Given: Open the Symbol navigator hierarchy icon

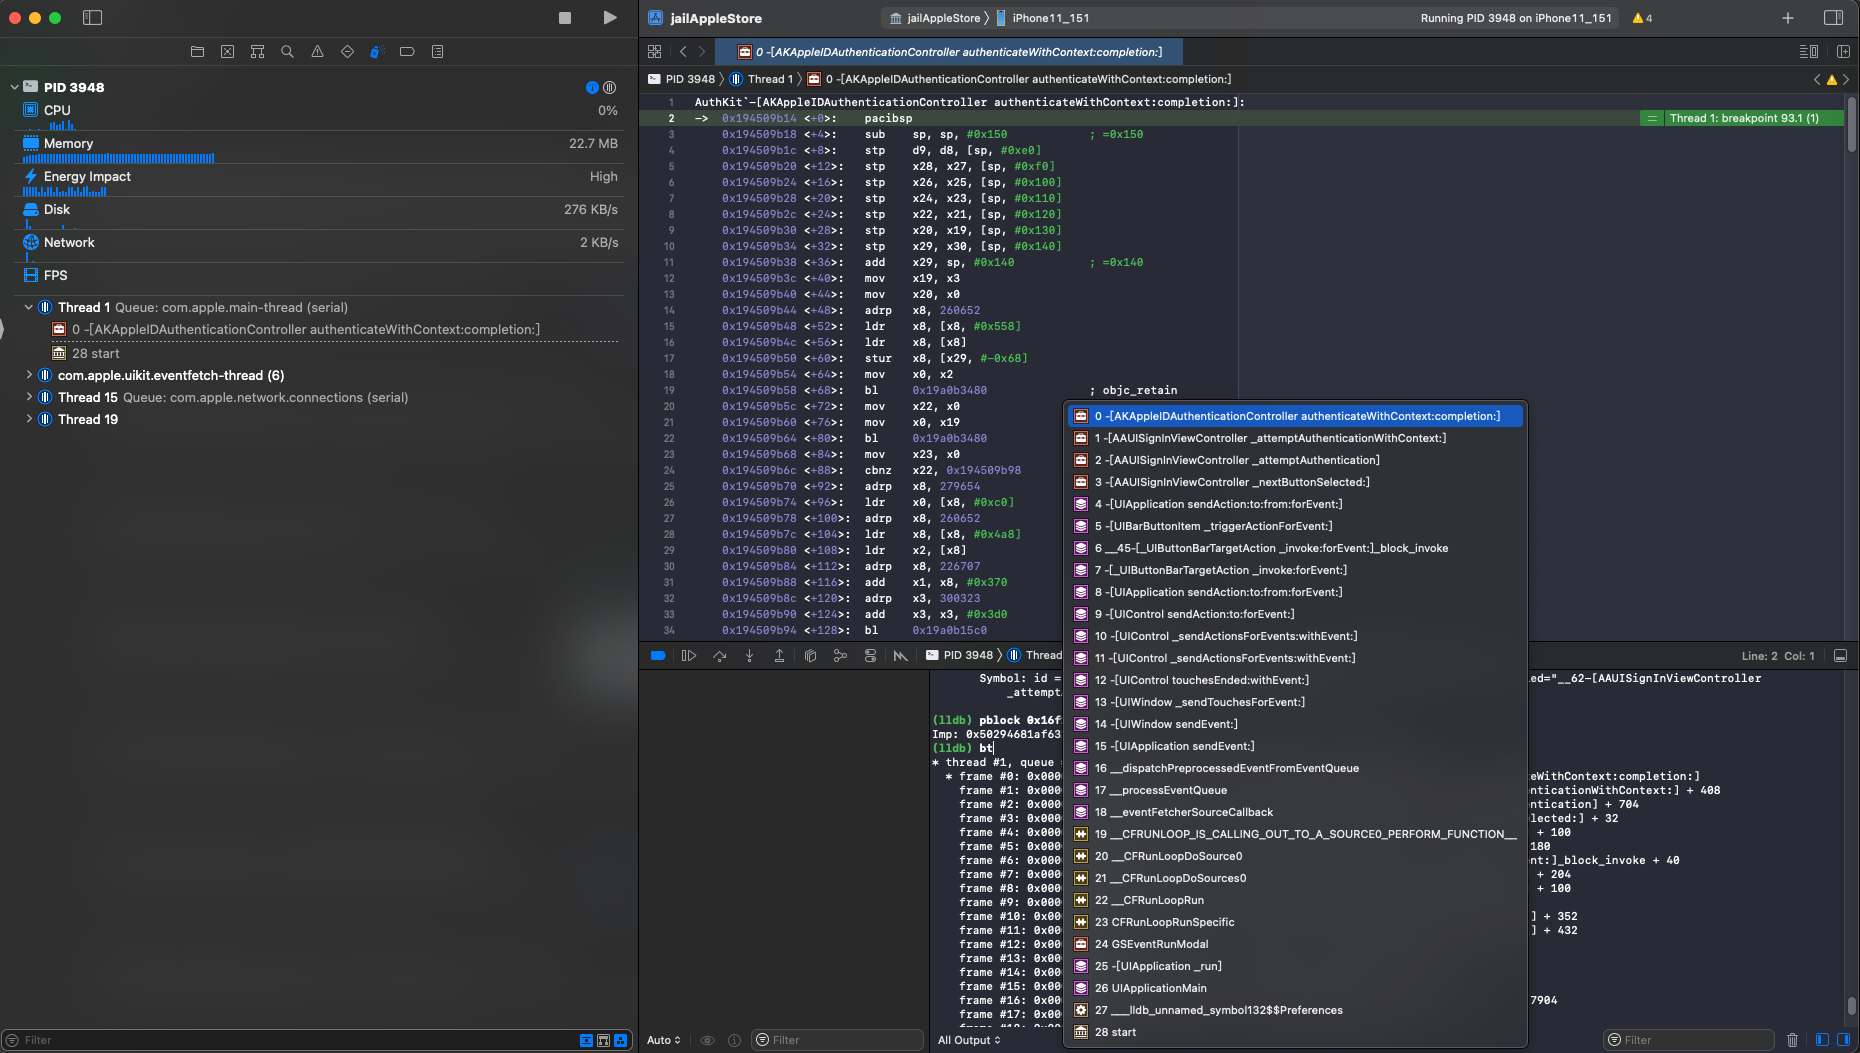Looking at the screenshot, I should [257, 52].
